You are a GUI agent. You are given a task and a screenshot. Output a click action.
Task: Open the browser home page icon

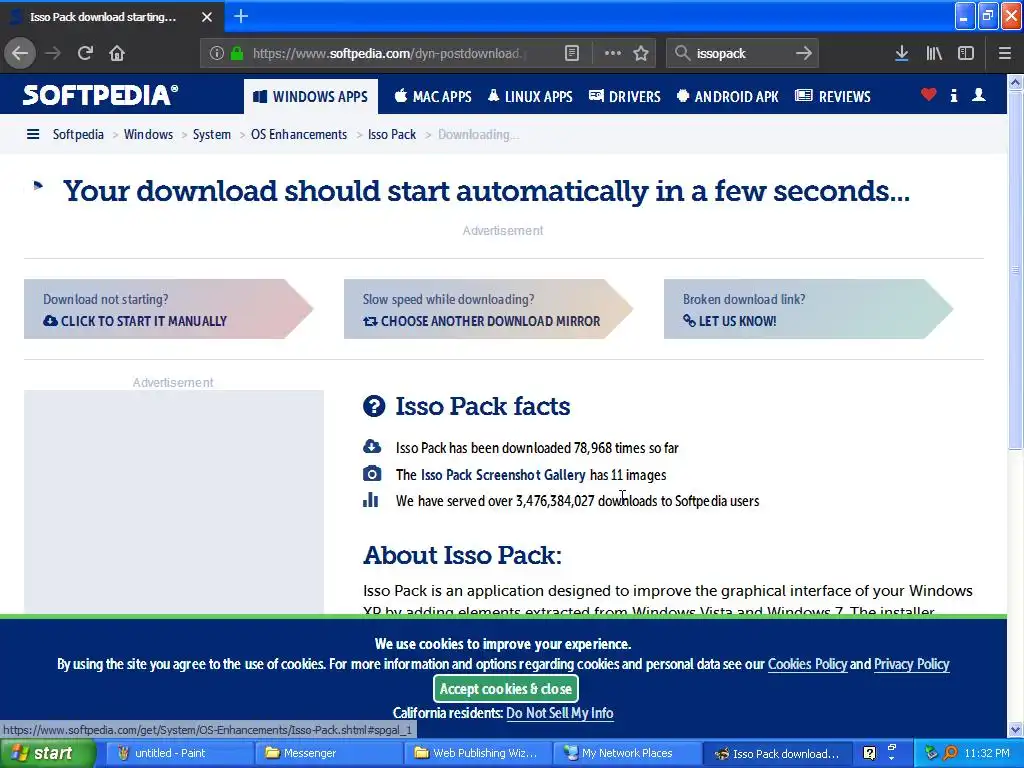(x=117, y=54)
